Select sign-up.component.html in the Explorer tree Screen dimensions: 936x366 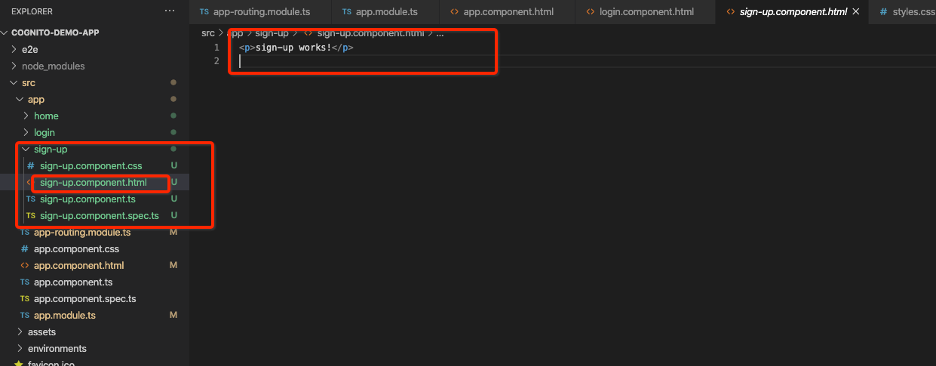coord(94,182)
